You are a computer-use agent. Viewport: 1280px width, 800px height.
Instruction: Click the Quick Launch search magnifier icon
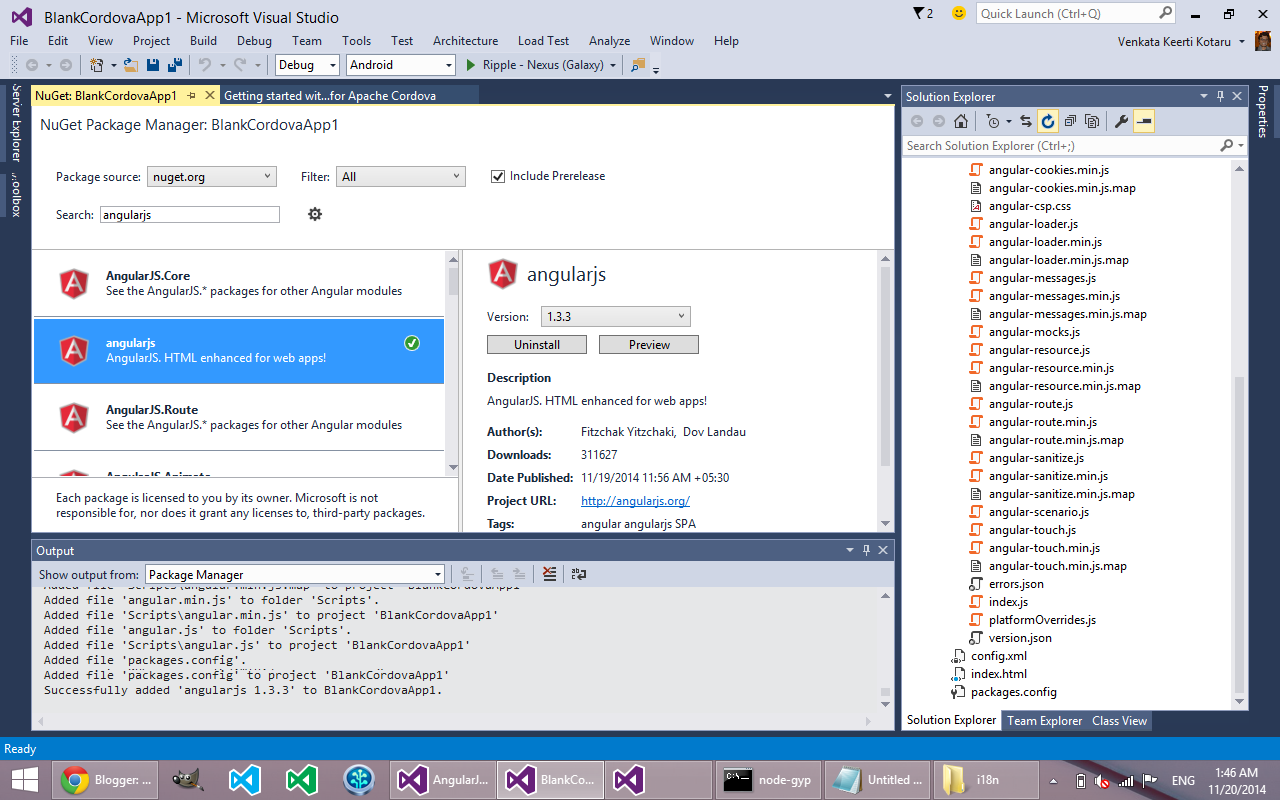(x=1166, y=13)
